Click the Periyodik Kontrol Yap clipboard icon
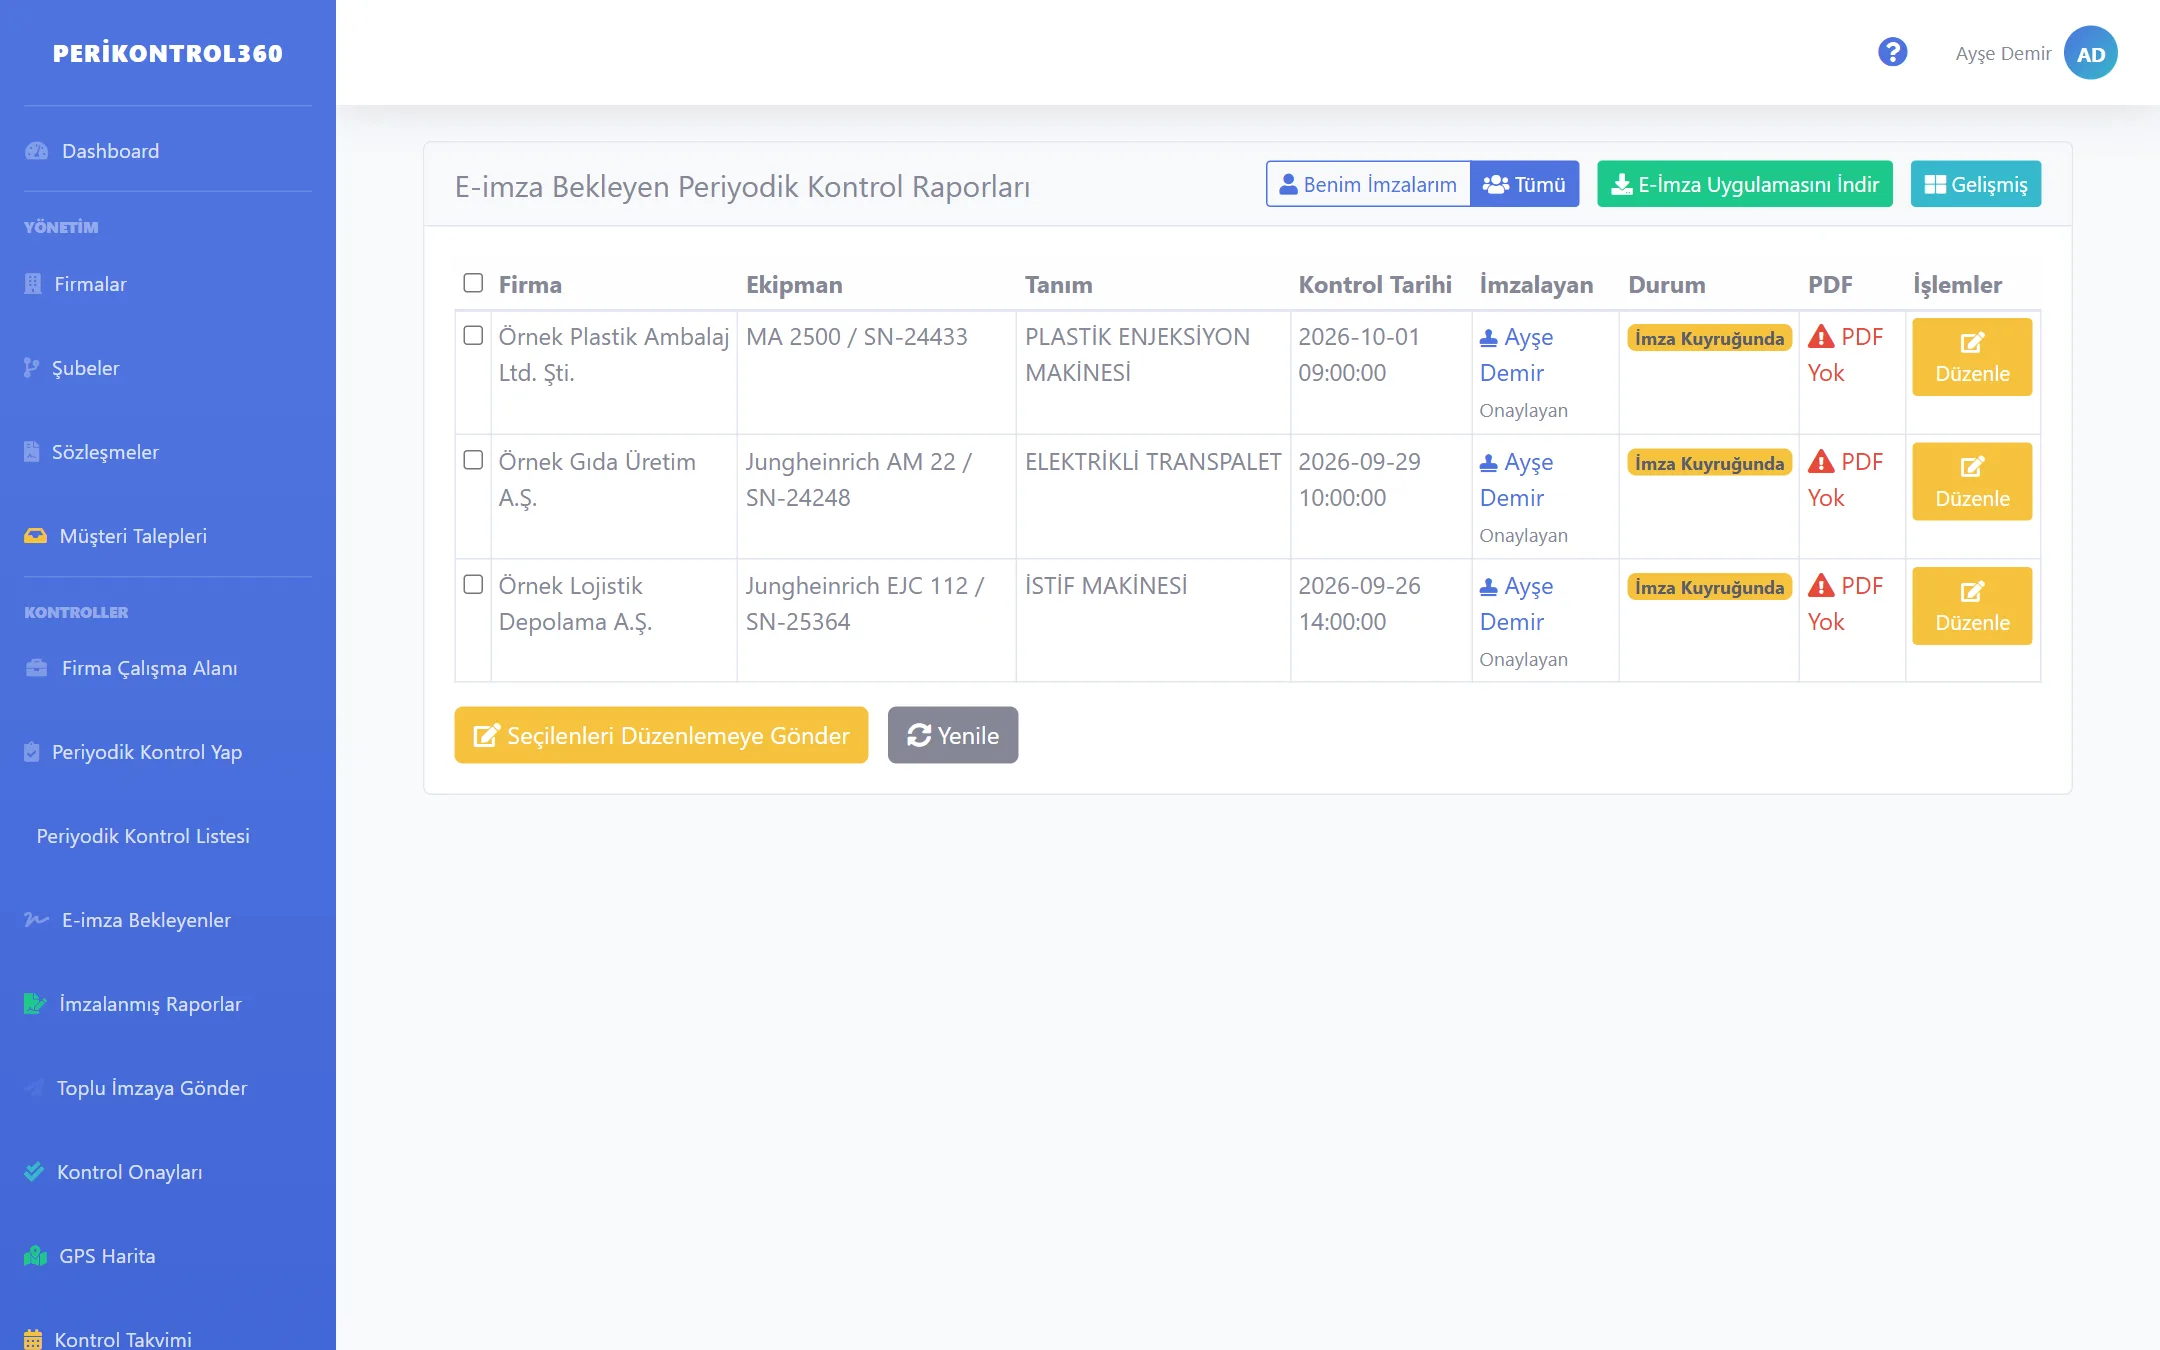This screenshot has height=1350, width=2160. pyautogui.click(x=32, y=752)
